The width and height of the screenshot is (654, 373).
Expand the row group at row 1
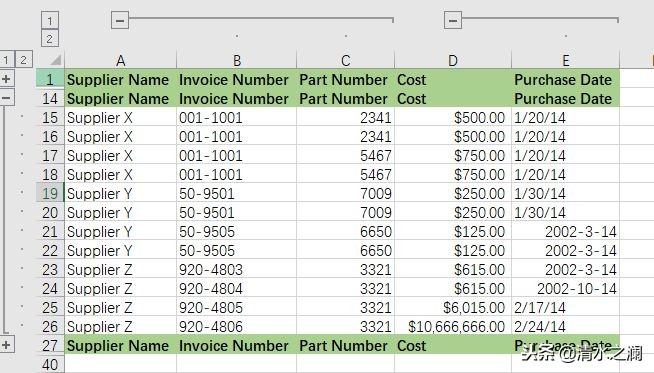click(x=7, y=79)
